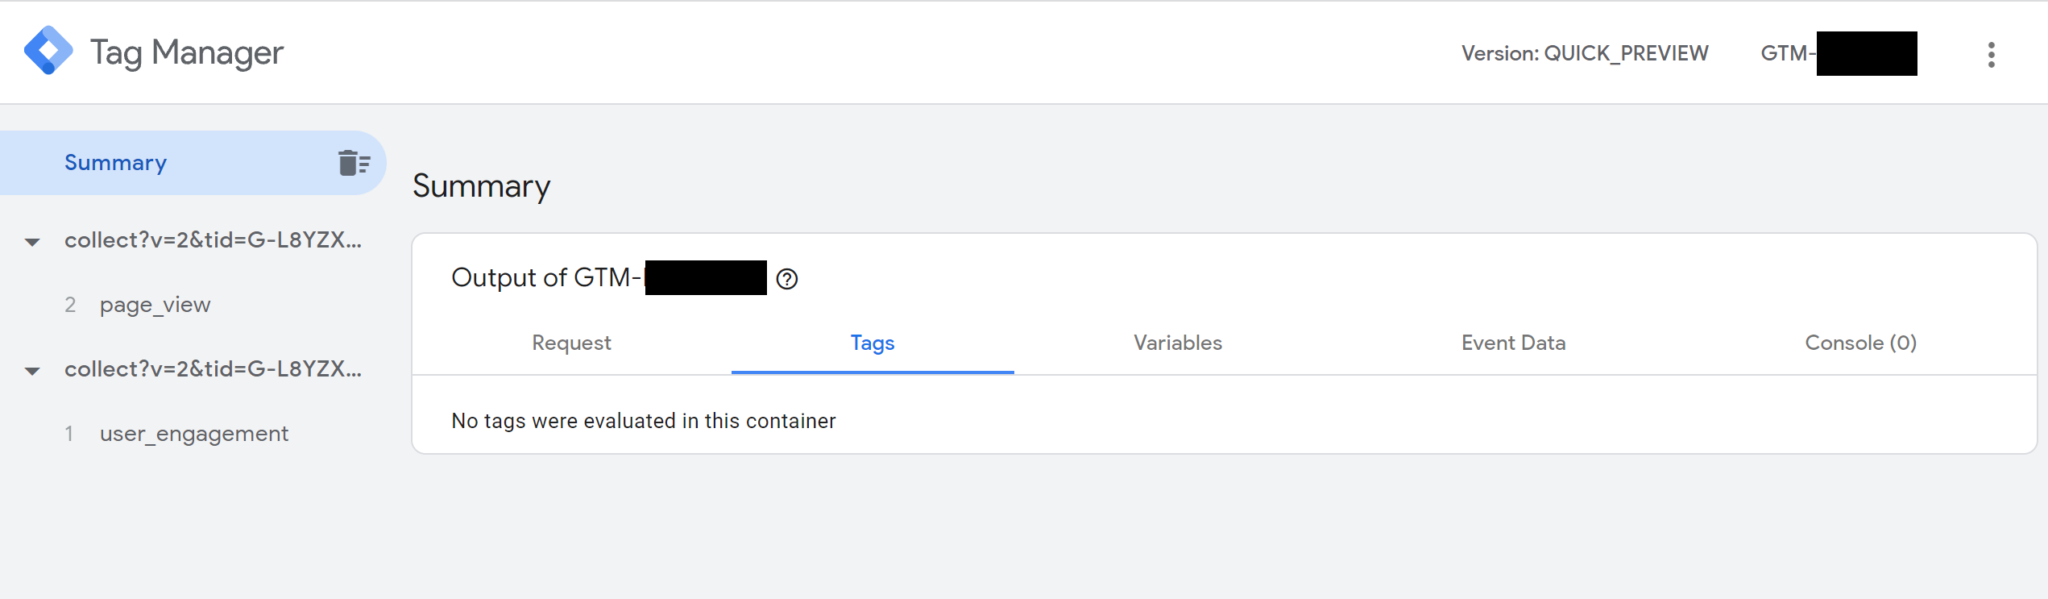Collapse the first collect?v=2&tid=G-L8YZX request
Image resolution: width=2048 pixels, height=599 pixels.
[33, 240]
